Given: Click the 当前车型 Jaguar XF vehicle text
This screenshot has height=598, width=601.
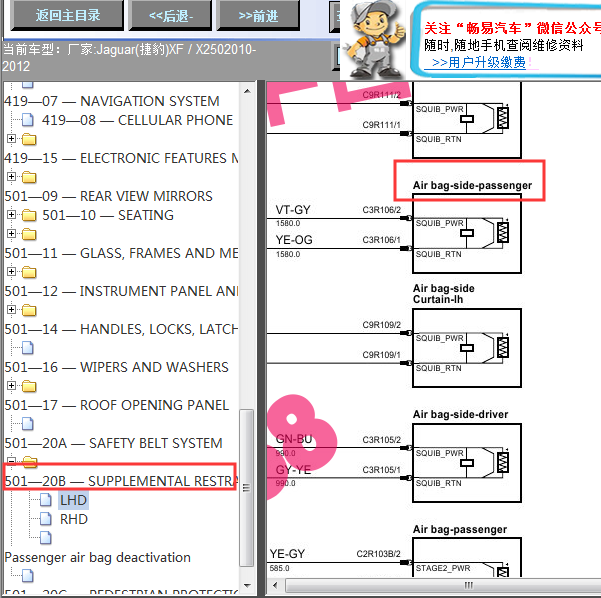Looking at the screenshot, I should [x=129, y=58].
